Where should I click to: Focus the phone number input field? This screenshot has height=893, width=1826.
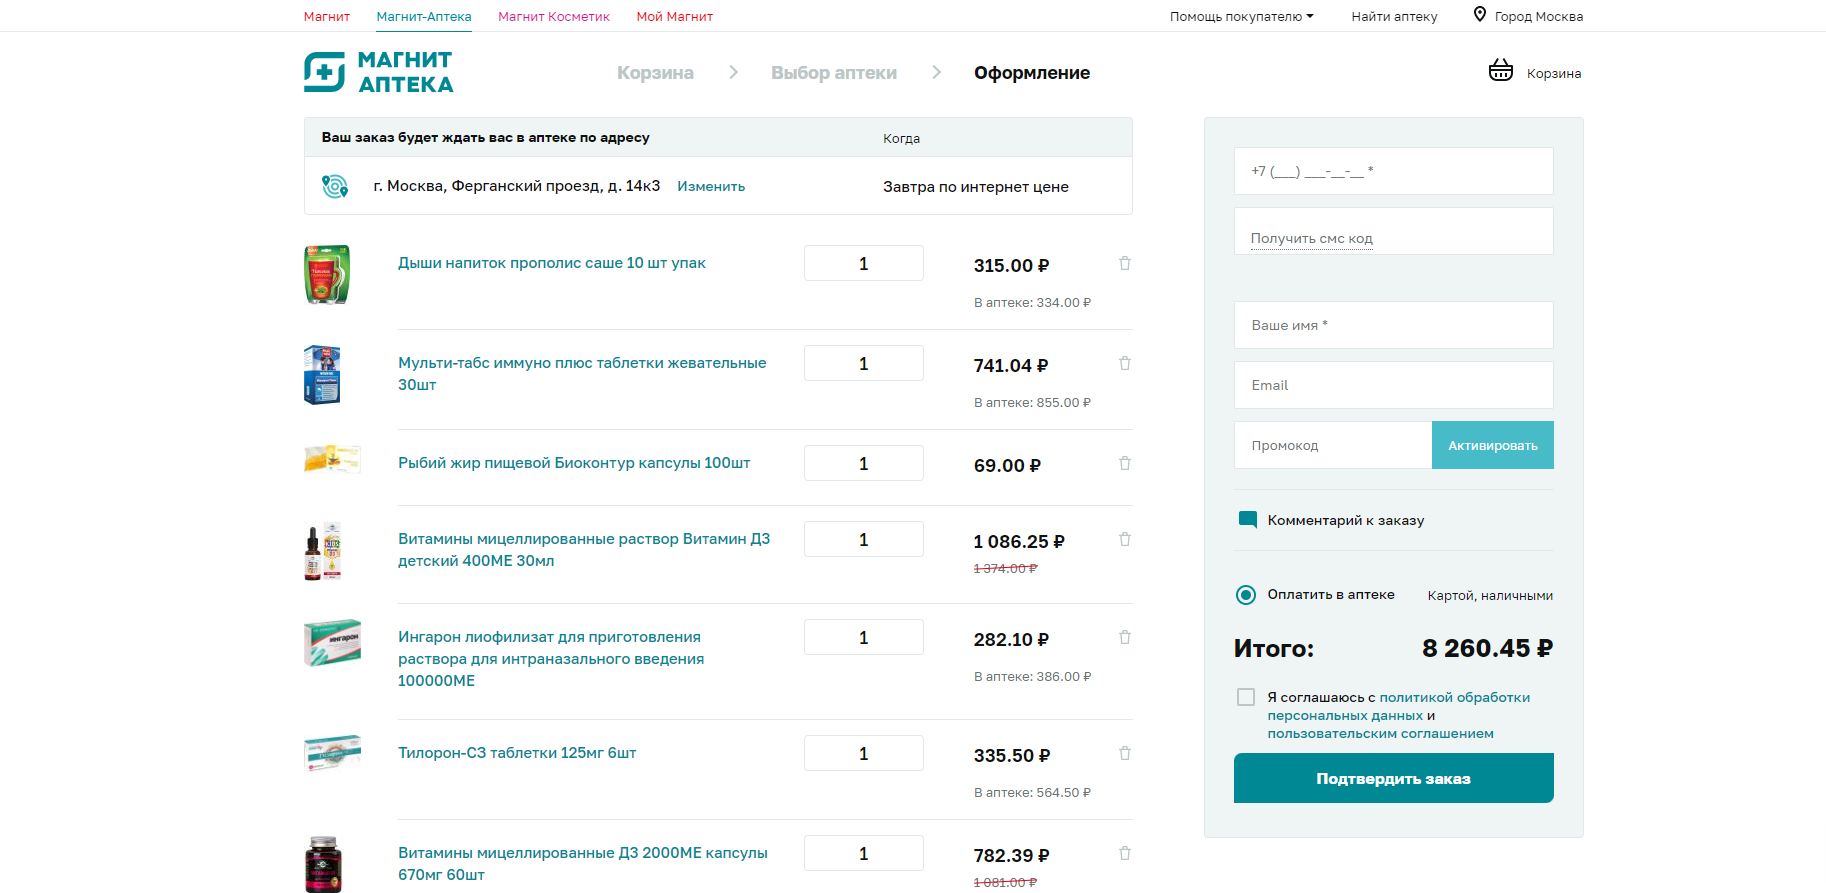coord(1393,171)
